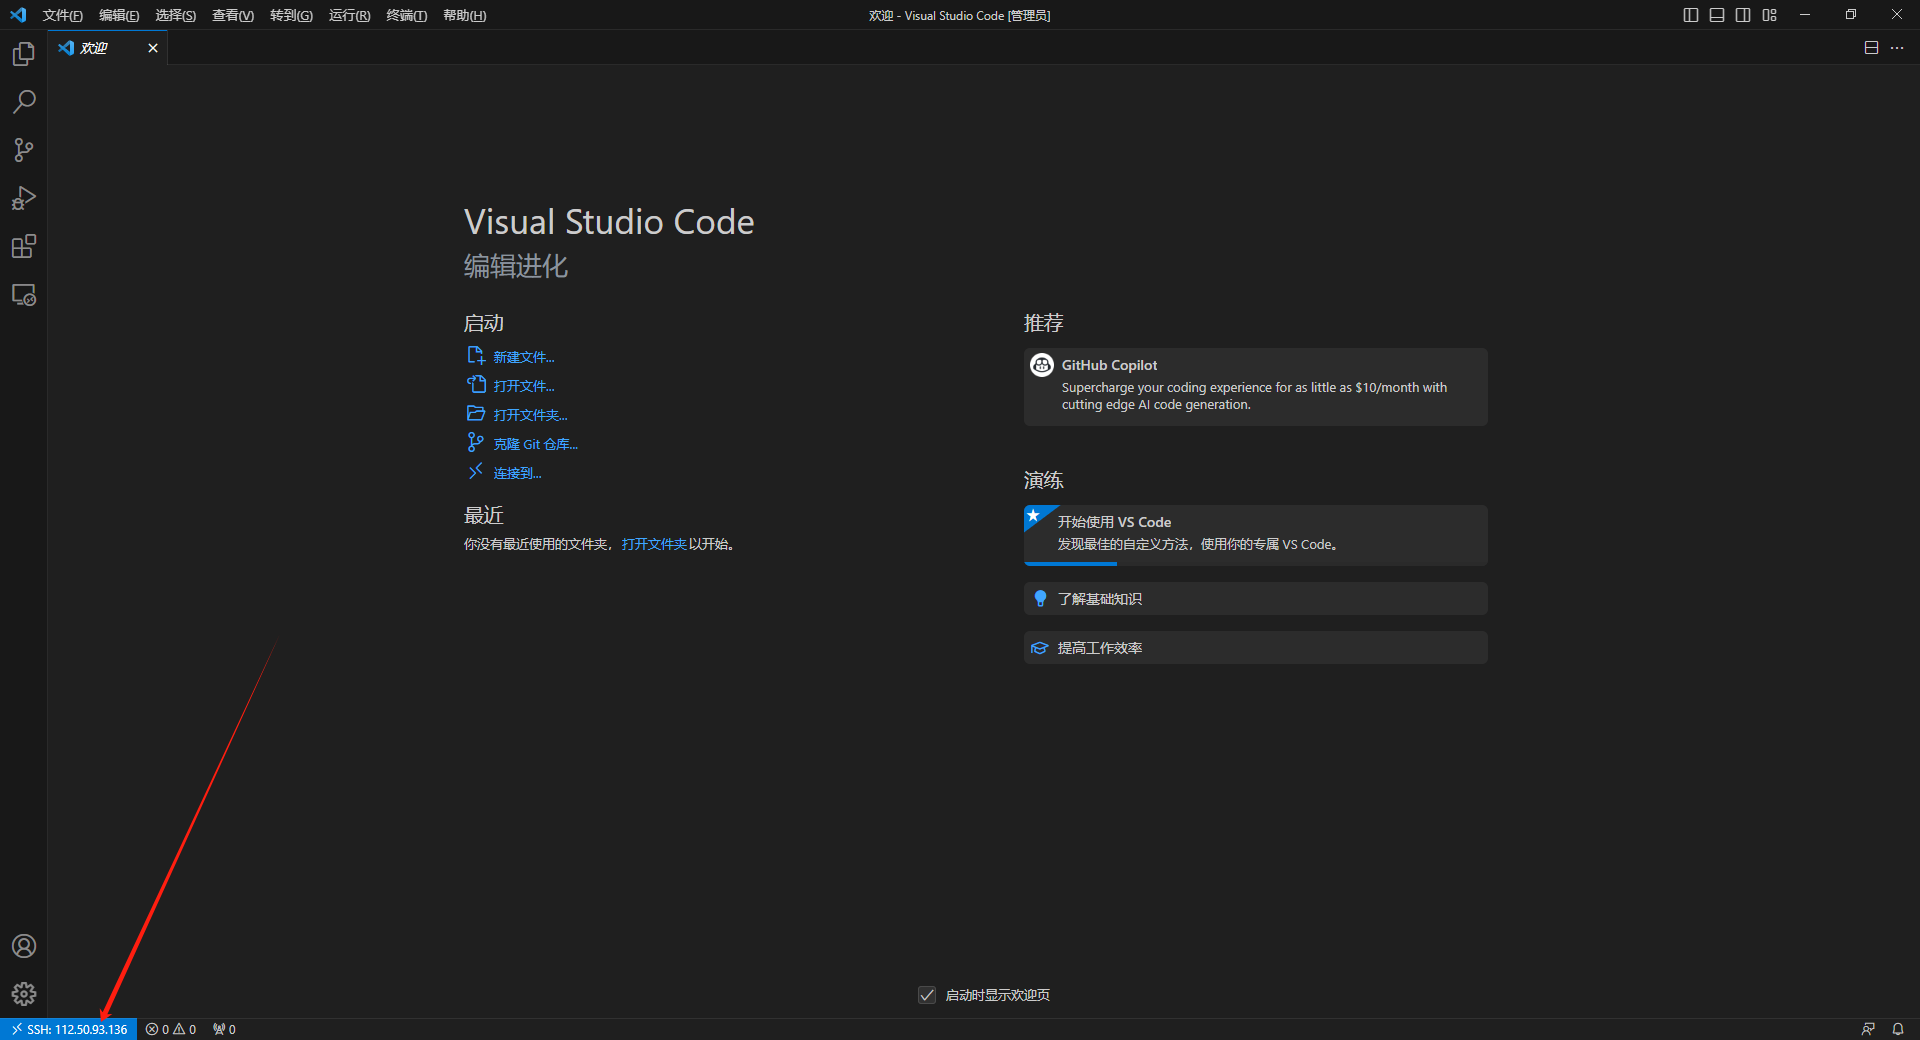
Task: Open the customize layout dropdown
Action: coord(1769,15)
